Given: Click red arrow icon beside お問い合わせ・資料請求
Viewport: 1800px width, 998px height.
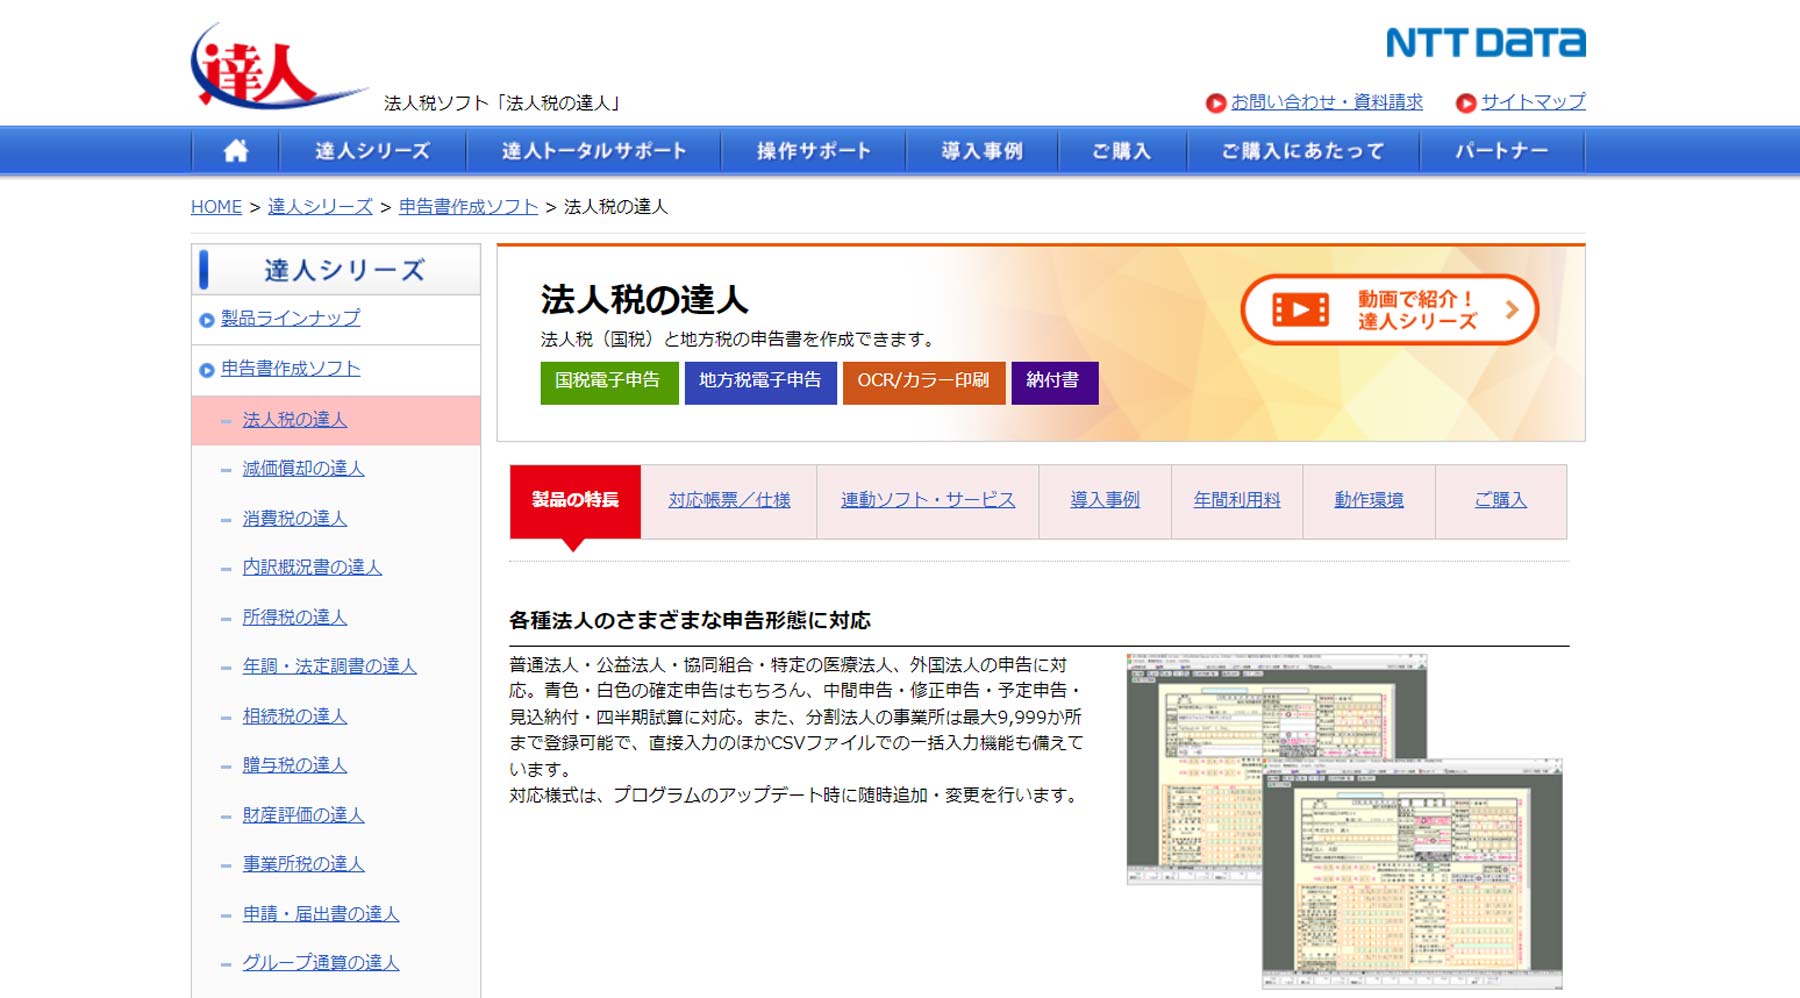Looking at the screenshot, I should tap(1216, 103).
